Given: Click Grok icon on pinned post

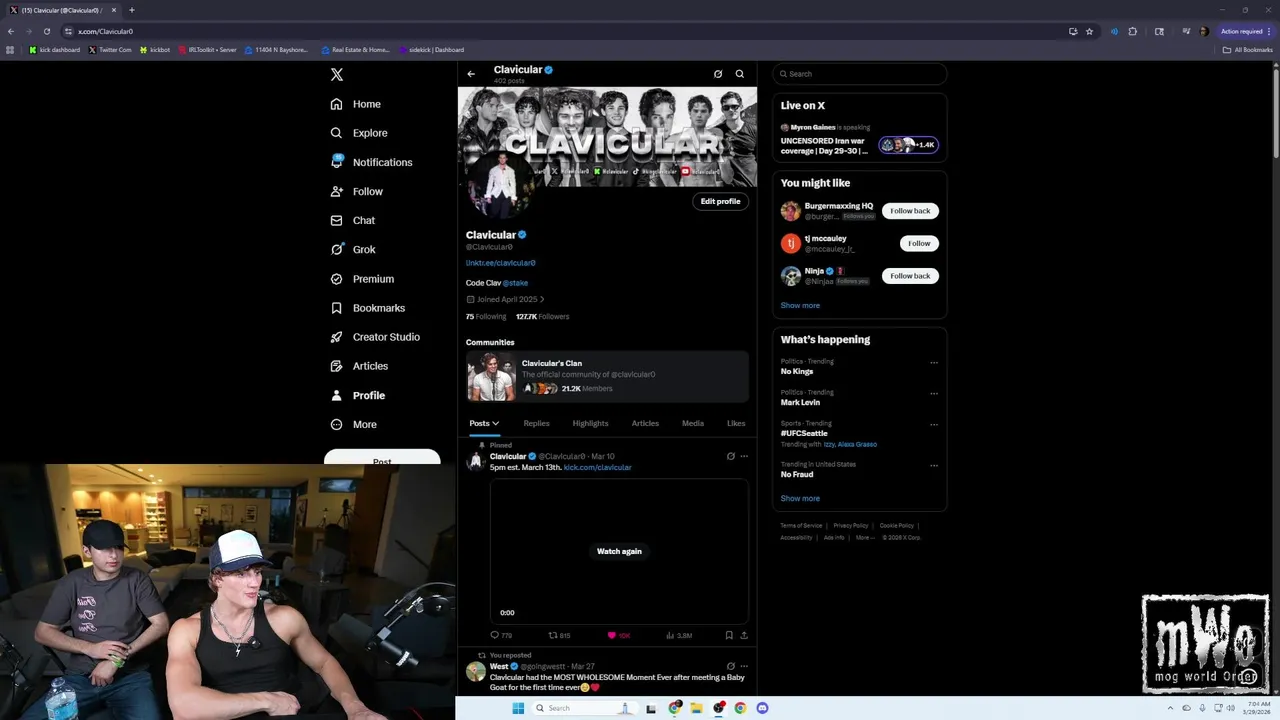Looking at the screenshot, I should (x=731, y=456).
